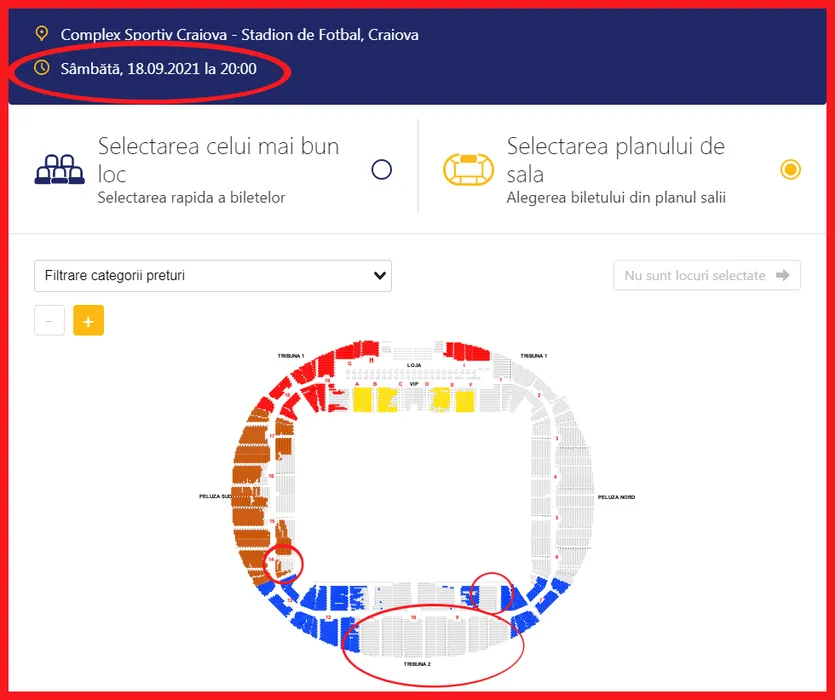Image resolution: width=835 pixels, height=700 pixels.
Task: Click the arrow on the selected seats button
Action: click(782, 275)
